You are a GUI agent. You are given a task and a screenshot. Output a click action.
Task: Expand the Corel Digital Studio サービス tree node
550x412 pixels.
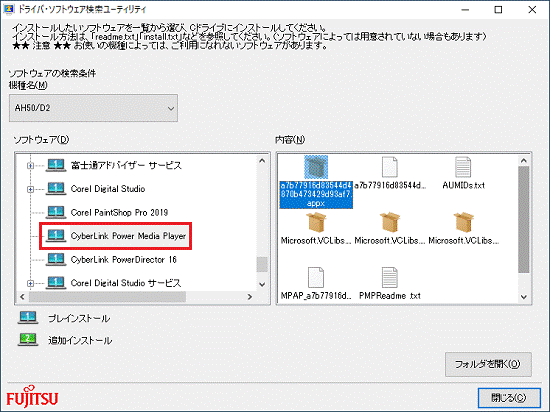click(31, 283)
